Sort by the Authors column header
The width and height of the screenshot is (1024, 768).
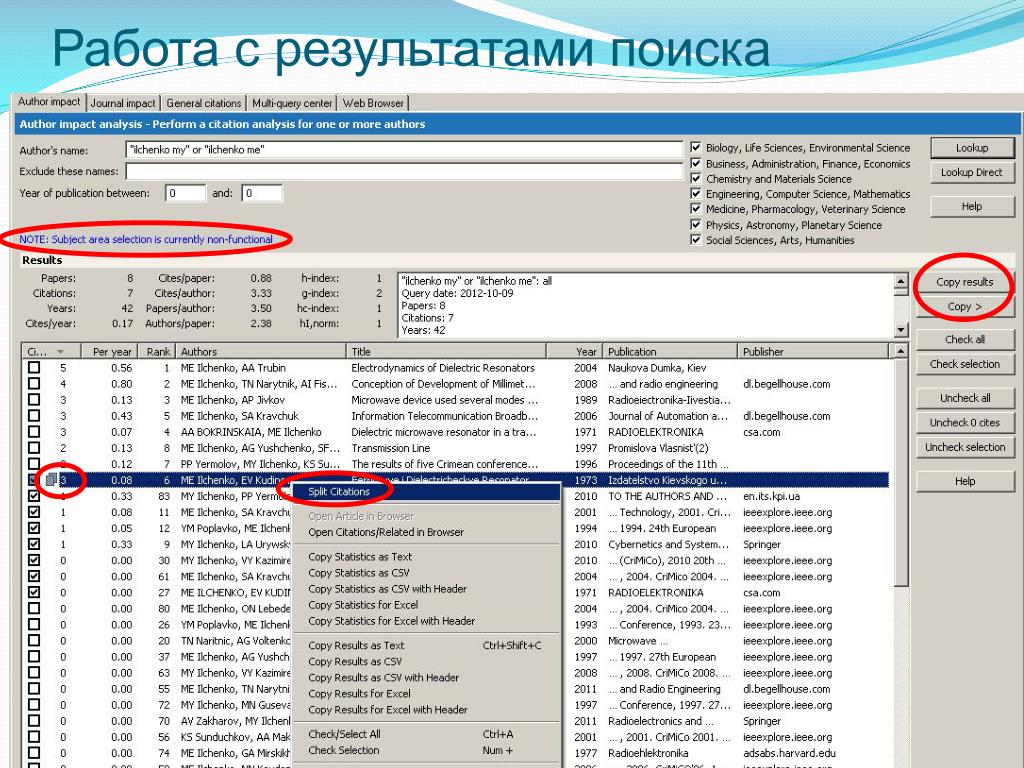tap(261, 351)
